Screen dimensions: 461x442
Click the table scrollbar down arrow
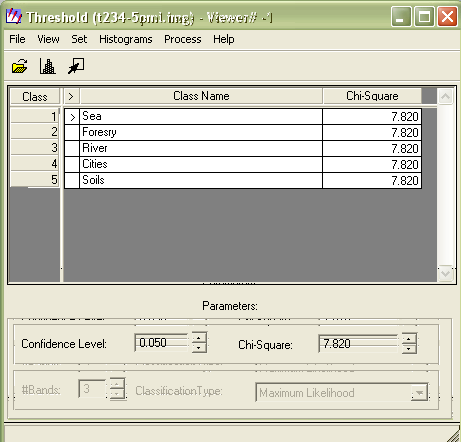[x=445, y=274]
